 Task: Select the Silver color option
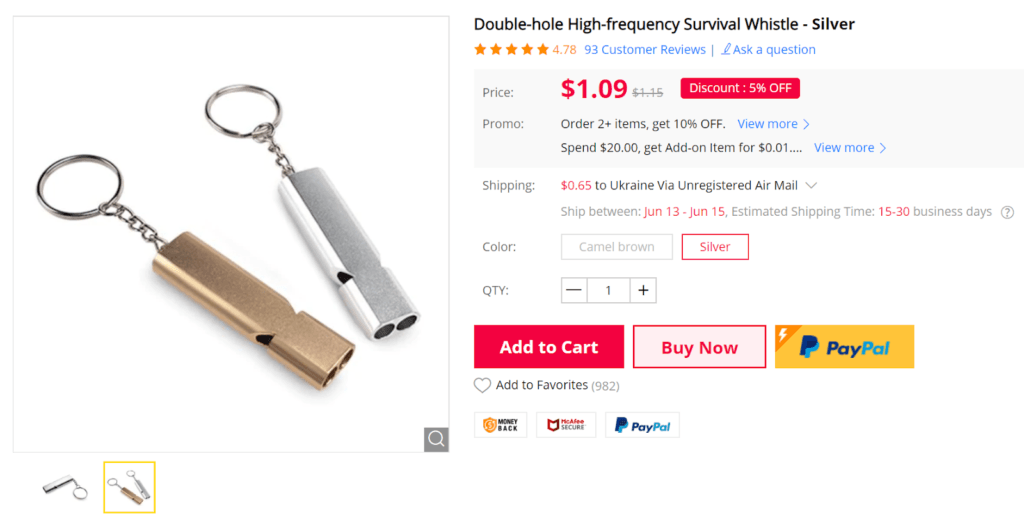(x=715, y=247)
